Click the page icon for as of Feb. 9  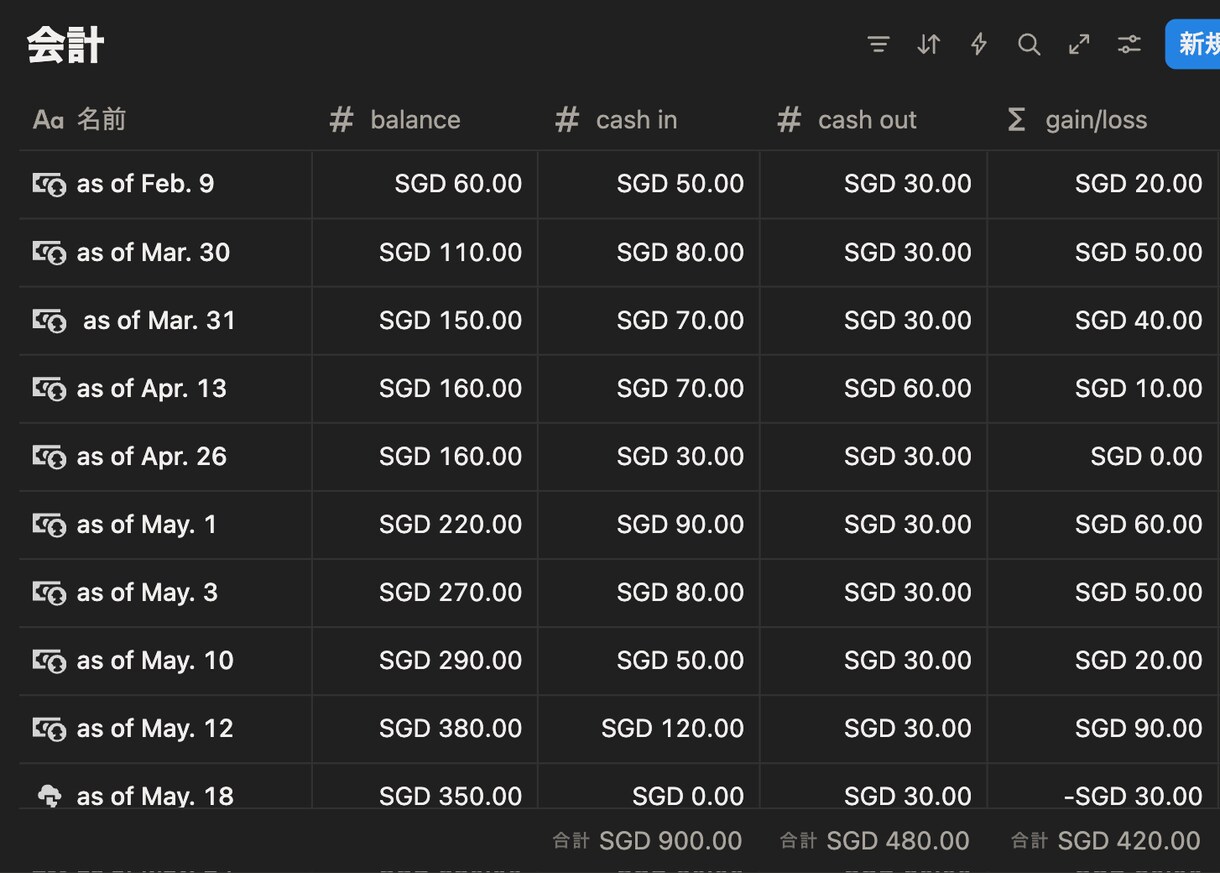49,184
